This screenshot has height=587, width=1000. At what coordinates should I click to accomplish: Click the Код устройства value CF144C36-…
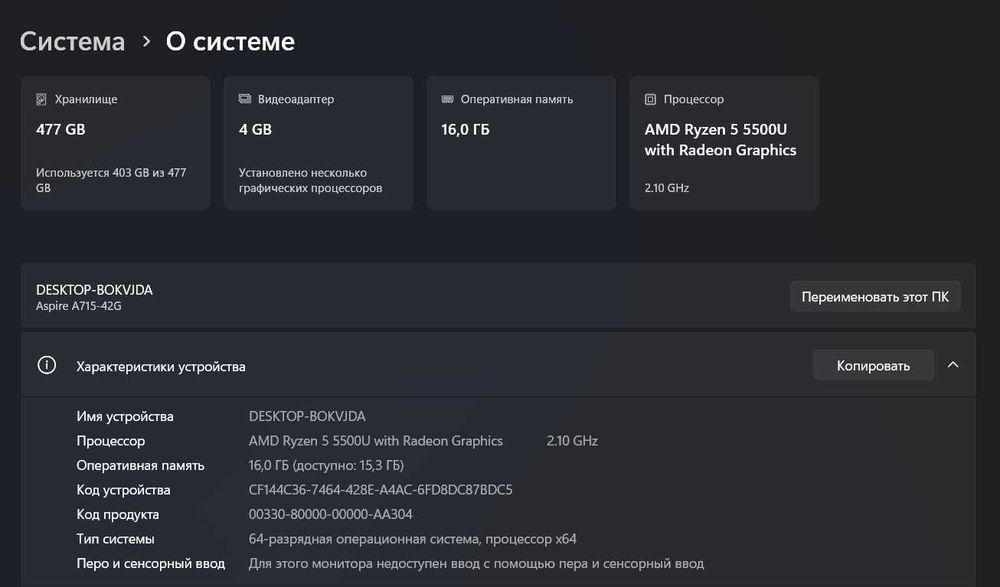point(380,490)
